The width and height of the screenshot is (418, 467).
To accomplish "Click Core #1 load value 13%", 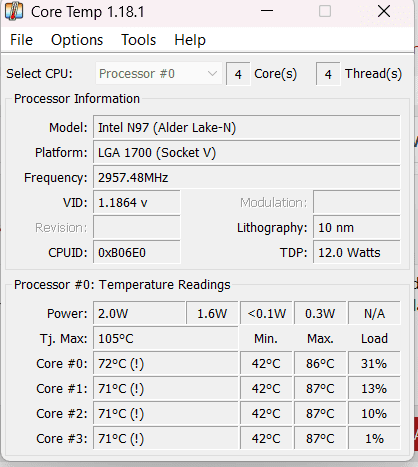I will click(x=374, y=389).
